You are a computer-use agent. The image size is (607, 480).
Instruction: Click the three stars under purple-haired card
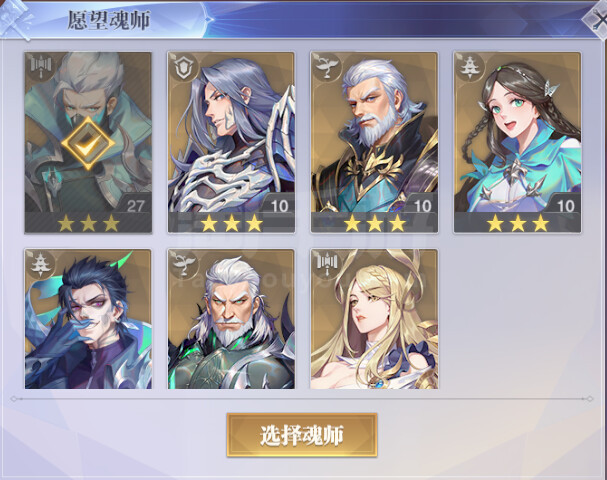[x=232, y=223]
